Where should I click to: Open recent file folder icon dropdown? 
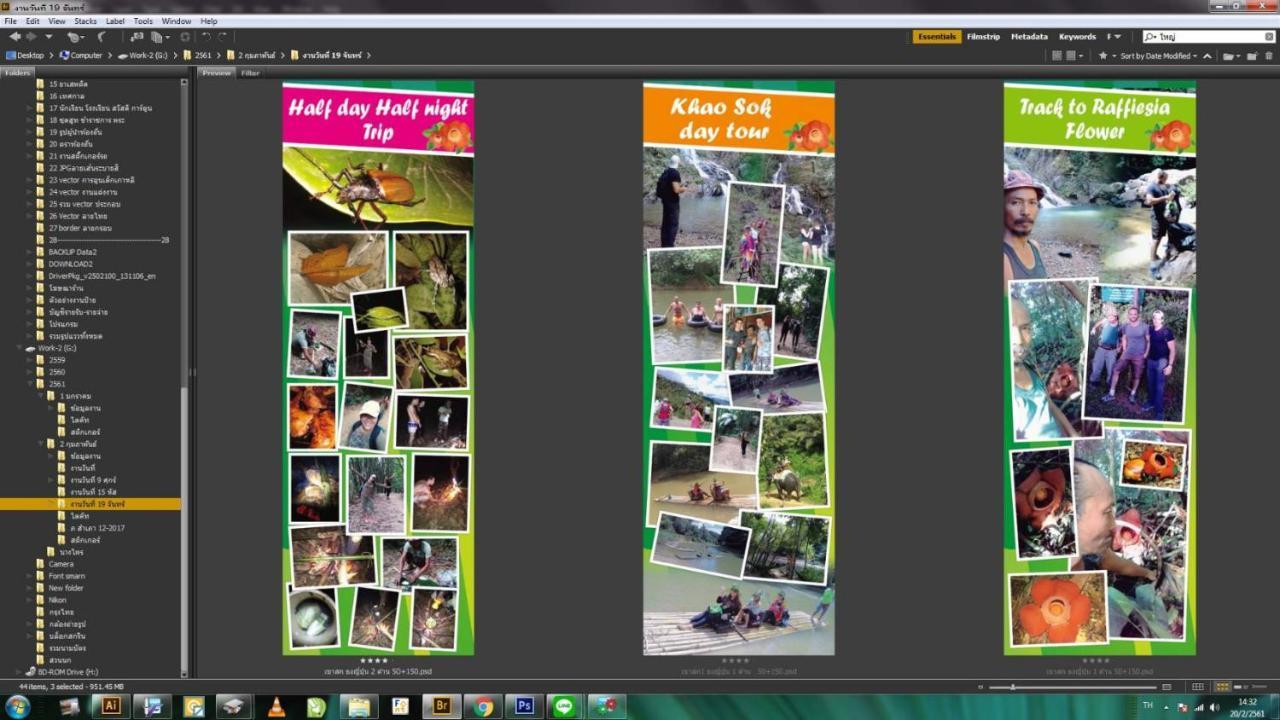pyautogui.click(x=1232, y=56)
